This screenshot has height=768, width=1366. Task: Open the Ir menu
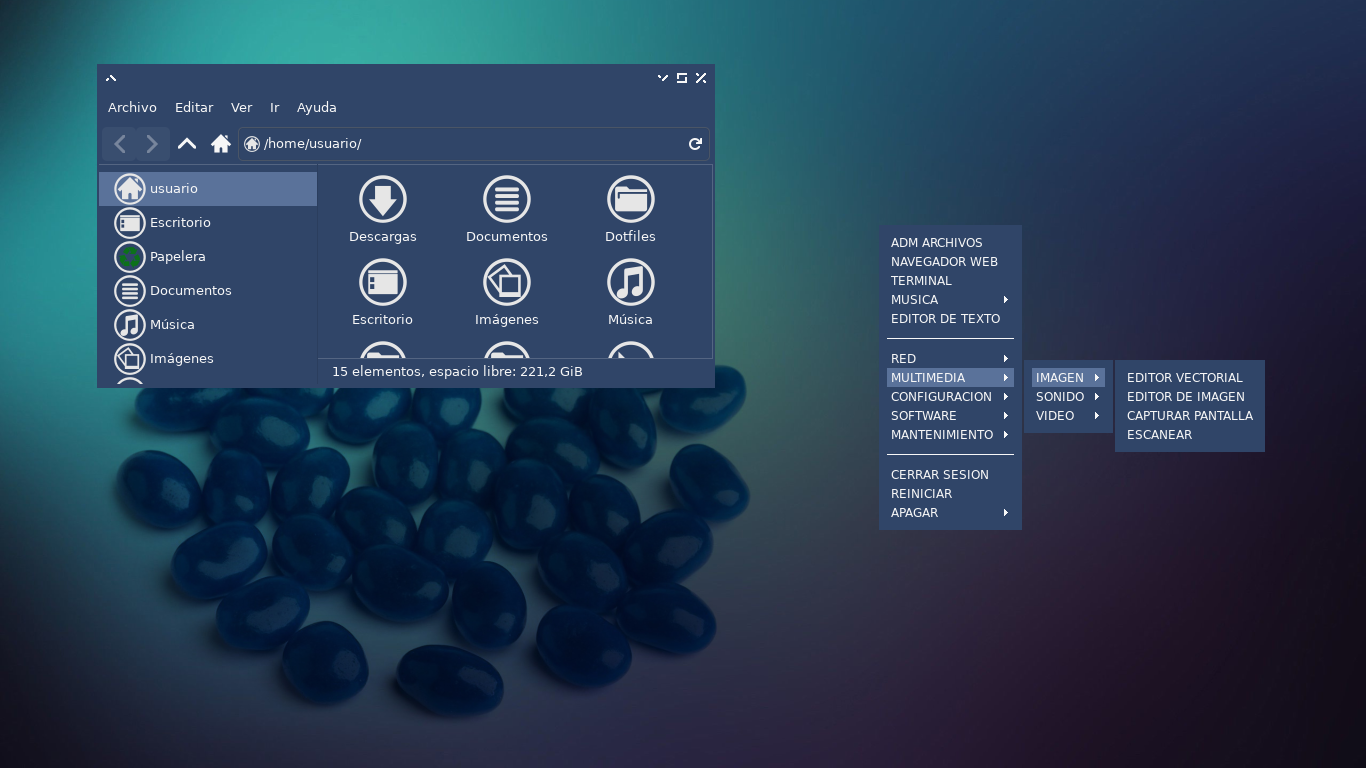pos(274,107)
